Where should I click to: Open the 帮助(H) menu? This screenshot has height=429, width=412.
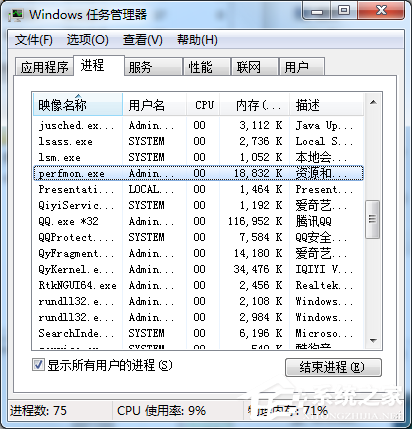click(x=197, y=40)
